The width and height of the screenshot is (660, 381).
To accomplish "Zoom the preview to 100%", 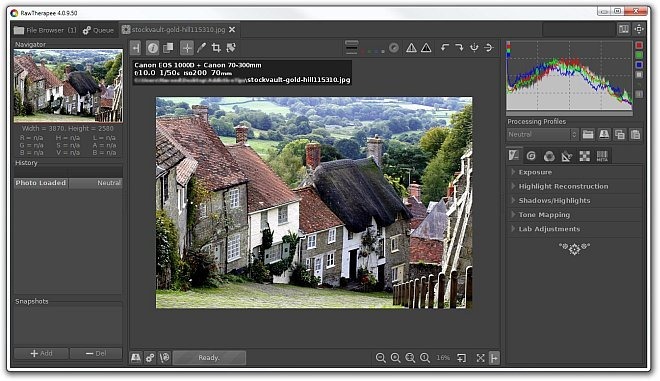I will pos(425,358).
